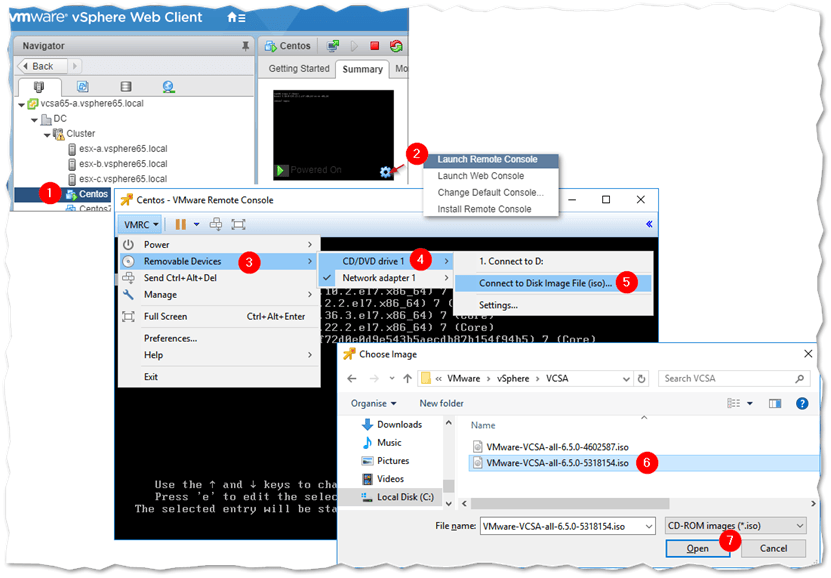Click the red power off icon
The width and height of the screenshot is (831, 578).
tap(375, 46)
